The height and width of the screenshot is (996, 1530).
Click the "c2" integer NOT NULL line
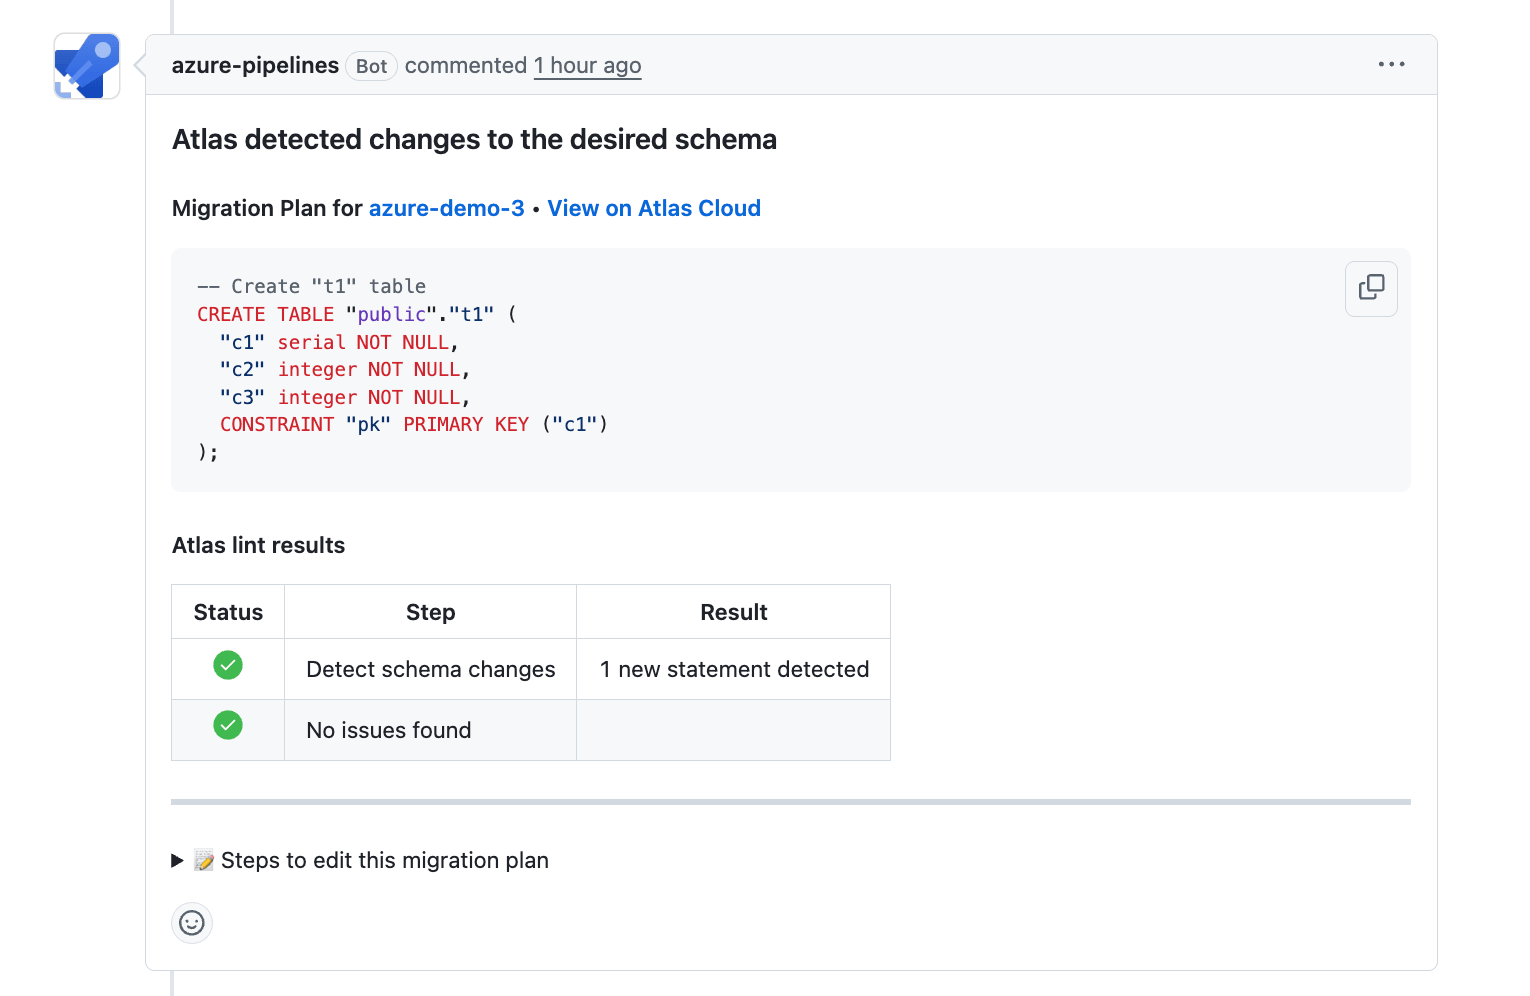345,369
